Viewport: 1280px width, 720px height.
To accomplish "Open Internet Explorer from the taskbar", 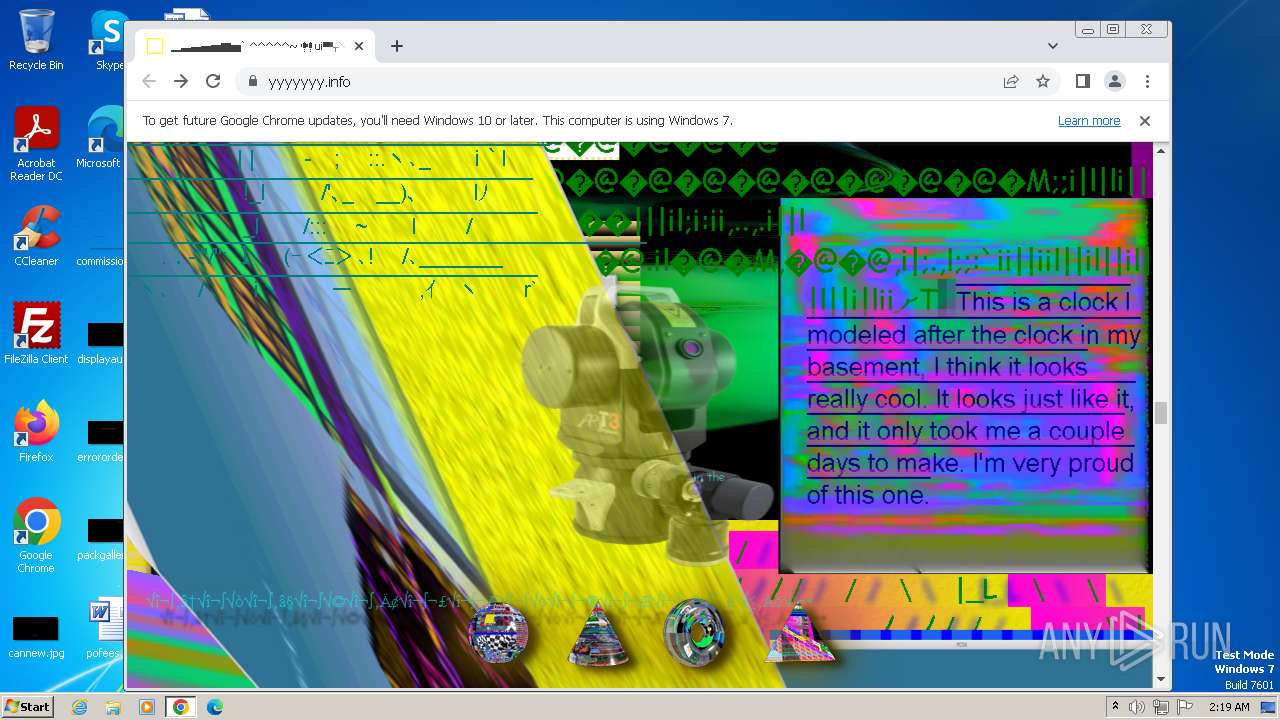I will click(80, 707).
